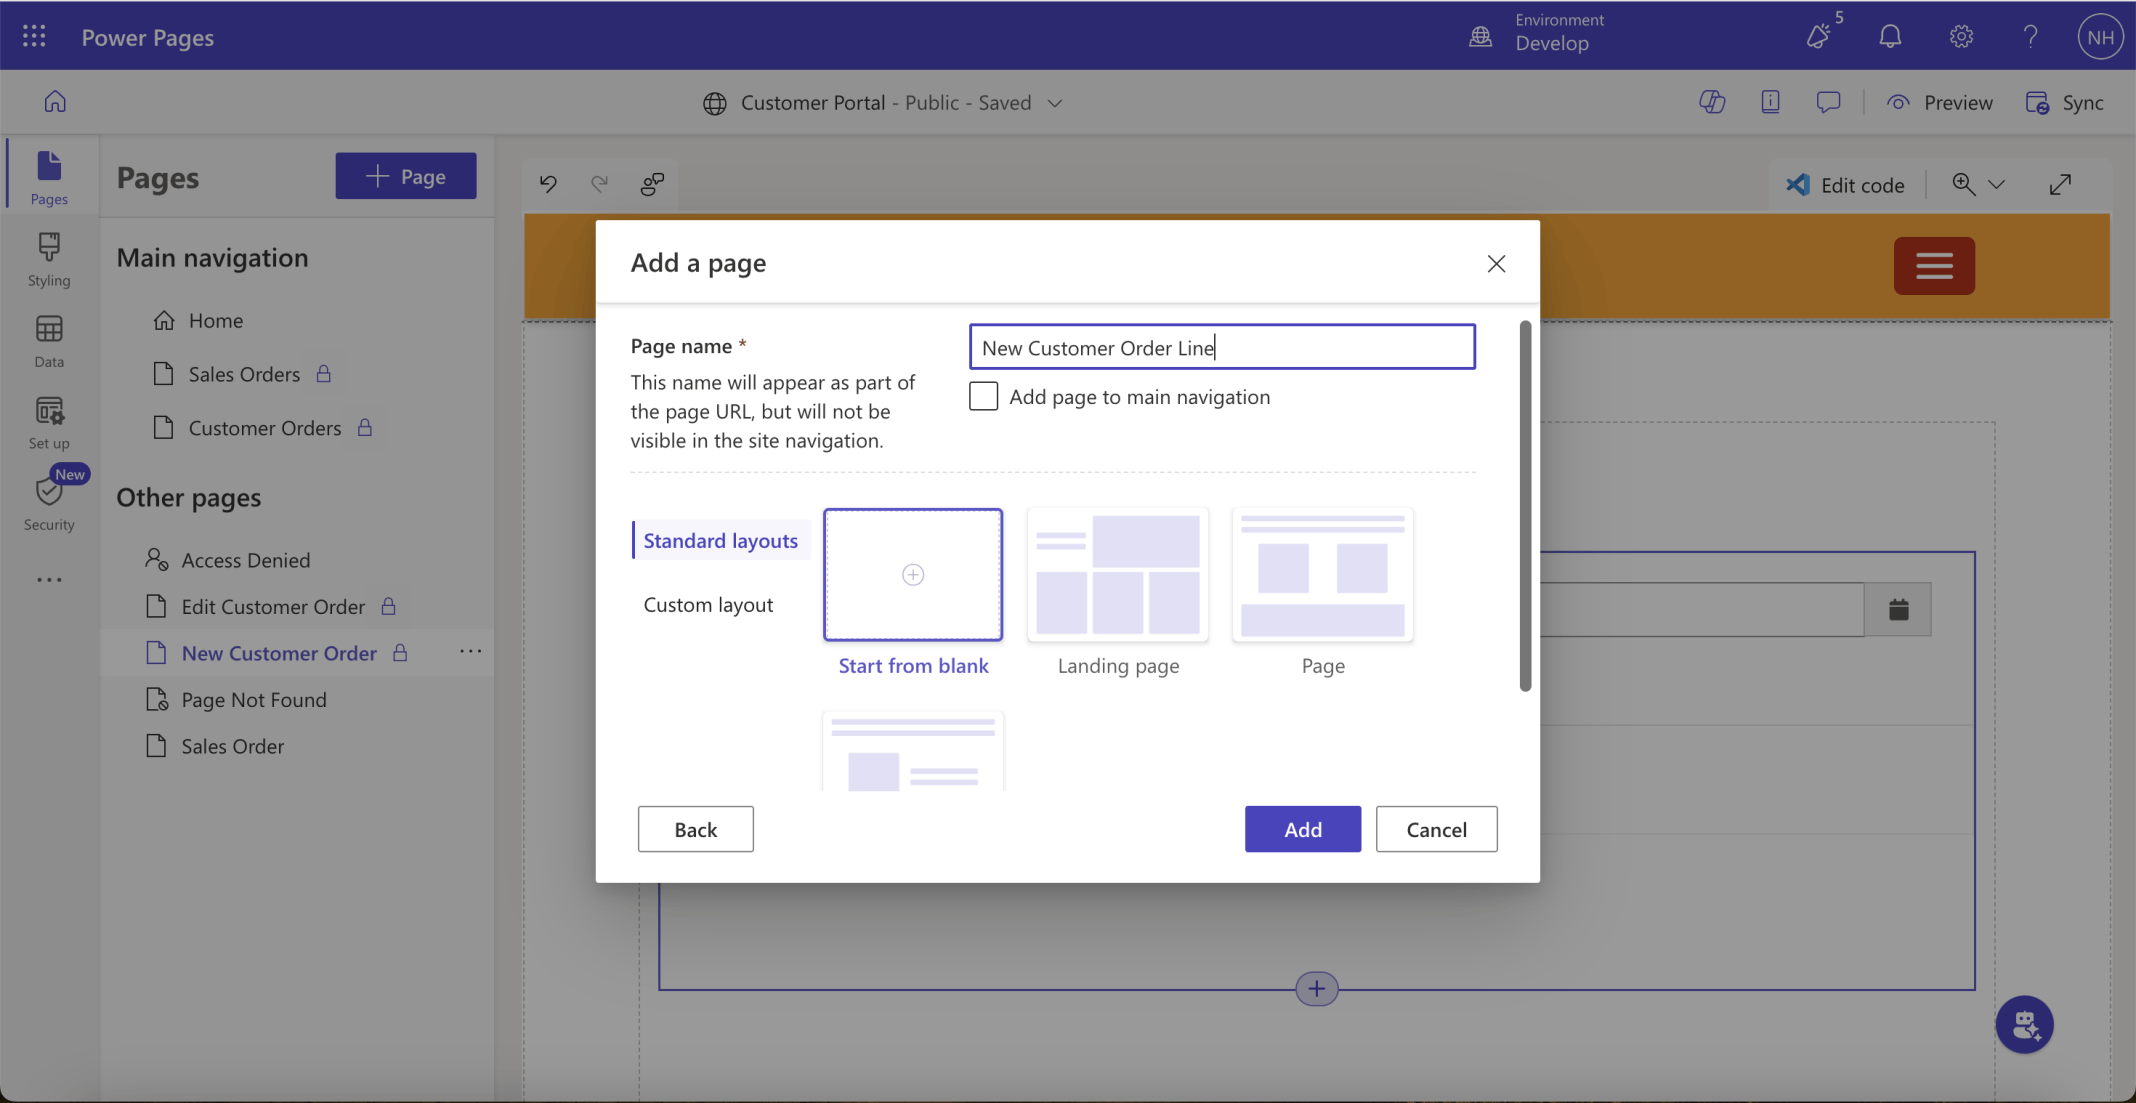Expand the zoom level dropdown chevron
2136x1103 pixels.
coord(1996,185)
